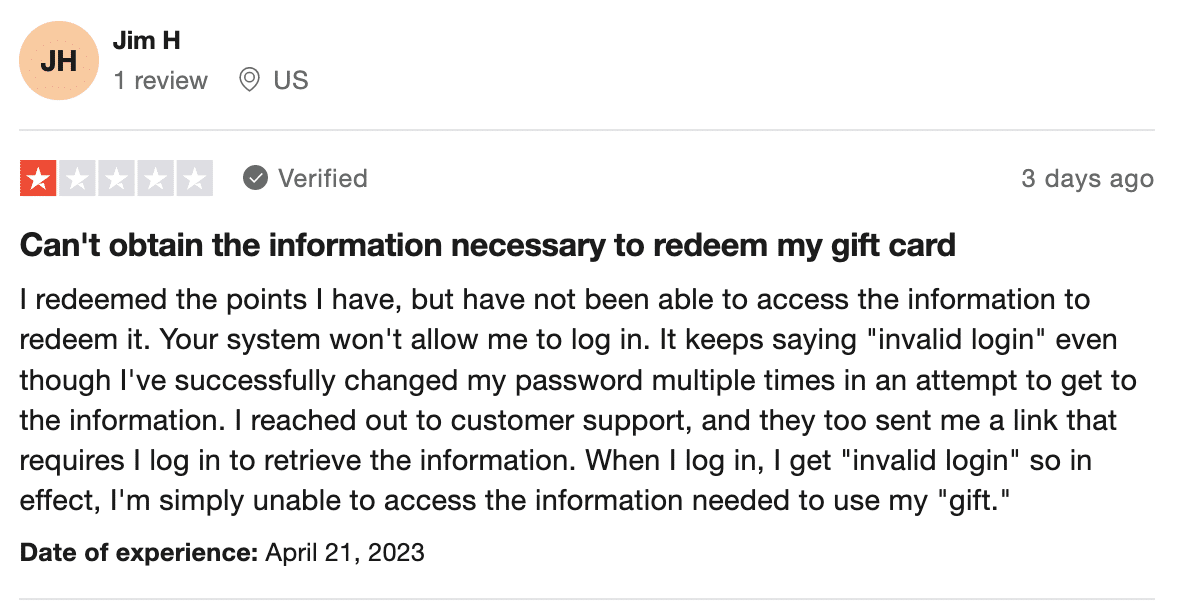Click the second grey star
The width and height of the screenshot is (1190, 606).
[x=77, y=178]
